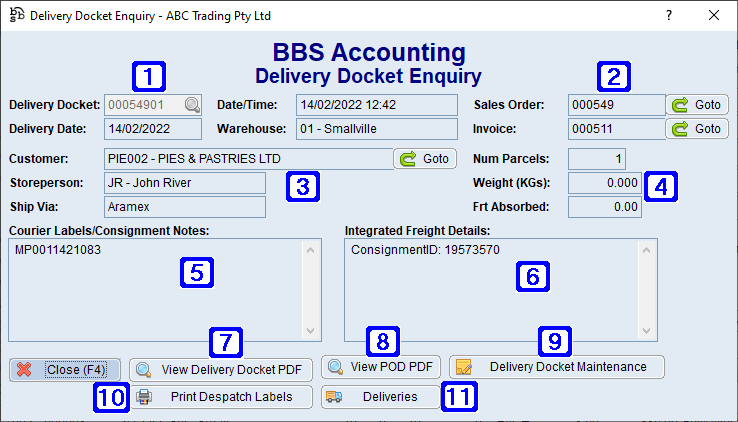Go to customer PIE002 record
The height and width of the screenshot is (422, 738).
coord(425,159)
